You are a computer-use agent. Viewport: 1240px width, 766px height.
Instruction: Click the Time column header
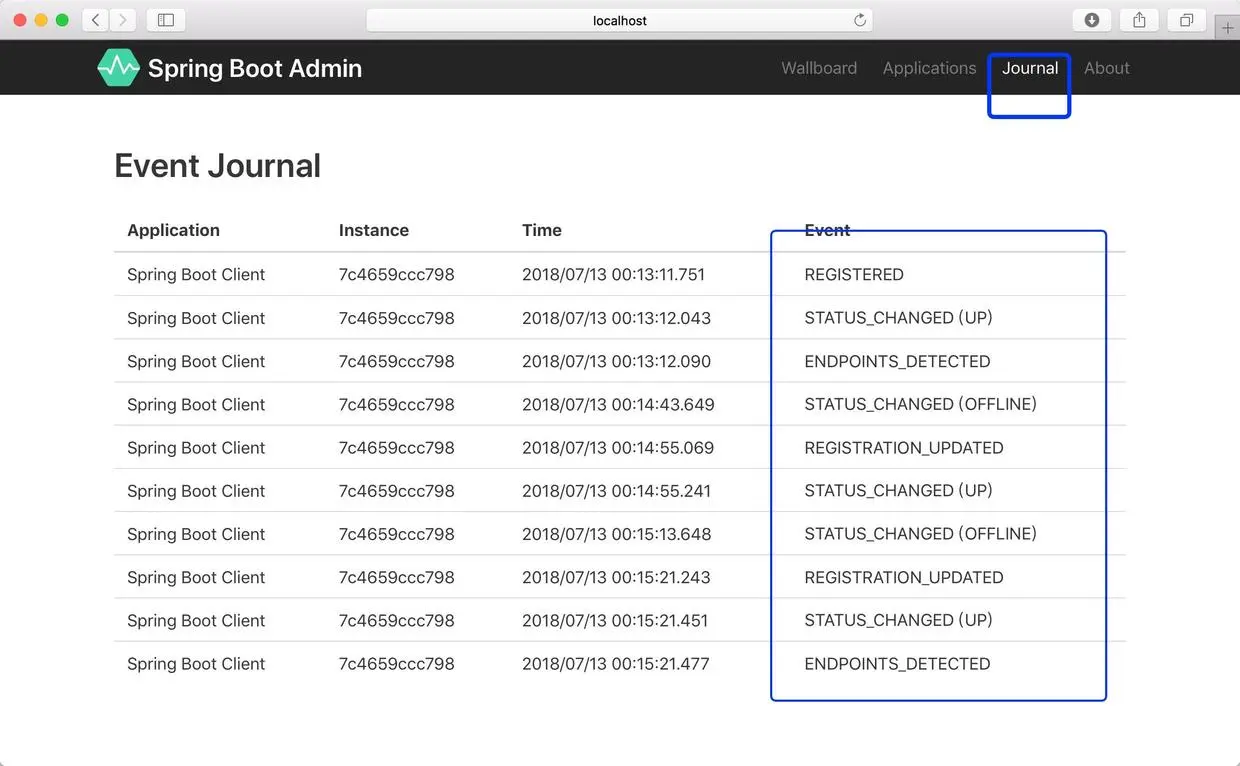(x=542, y=230)
